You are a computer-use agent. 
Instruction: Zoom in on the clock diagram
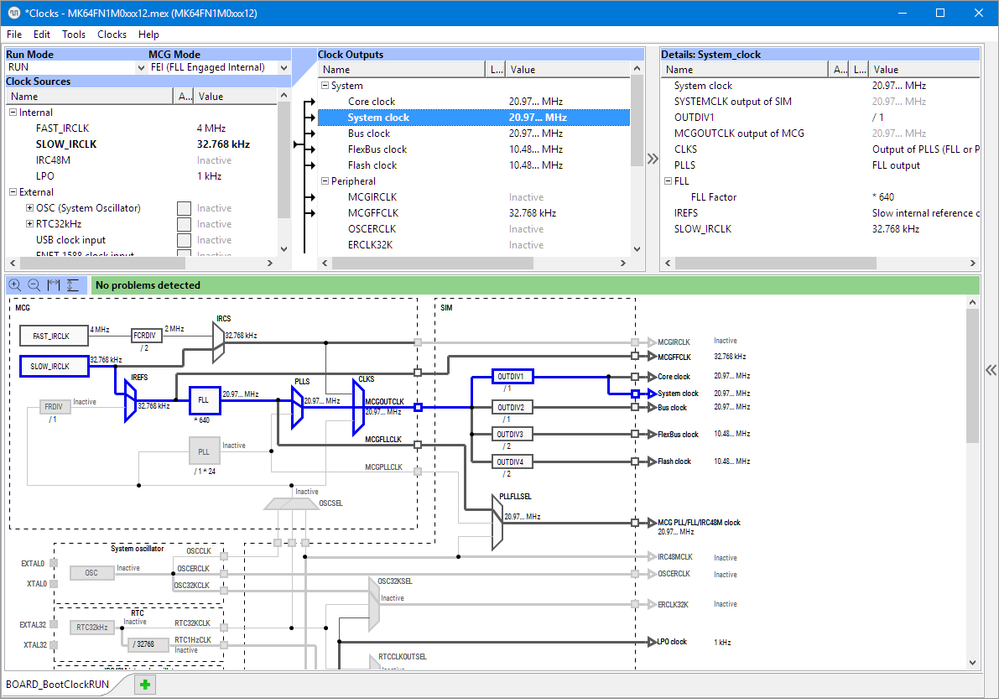[15, 285]
